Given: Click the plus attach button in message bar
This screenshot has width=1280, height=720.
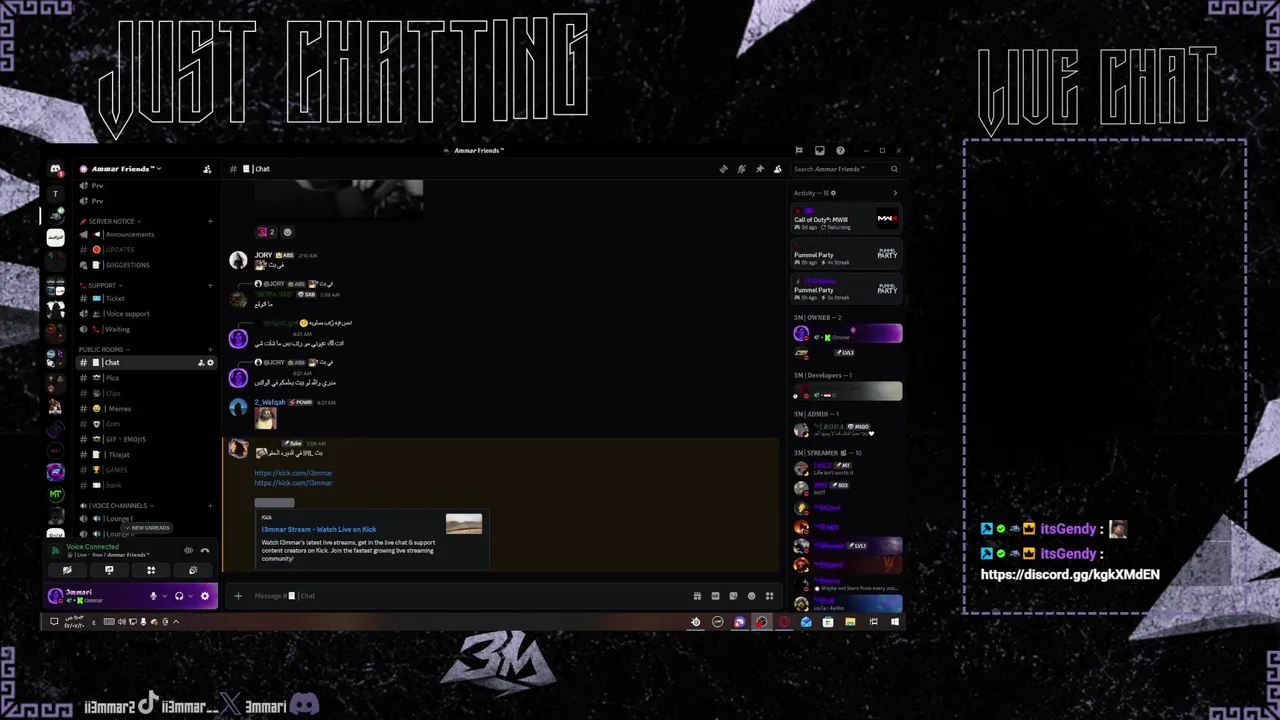Looking at the screenshot, I should click(x=238, y=596).
